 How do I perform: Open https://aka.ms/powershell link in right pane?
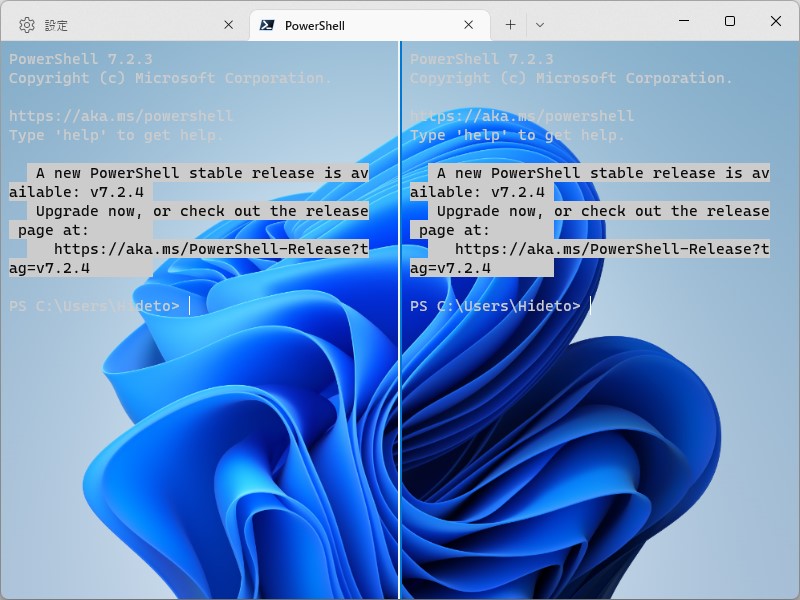click(522, 116)
